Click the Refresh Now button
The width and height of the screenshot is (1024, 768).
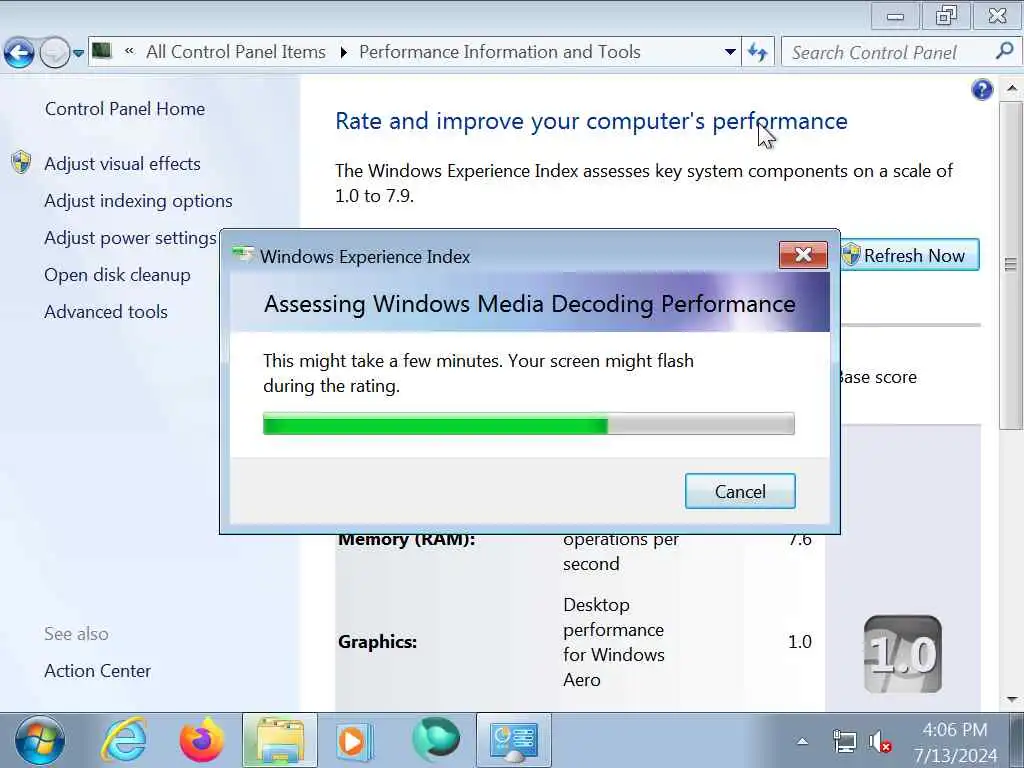coord(910,255)
